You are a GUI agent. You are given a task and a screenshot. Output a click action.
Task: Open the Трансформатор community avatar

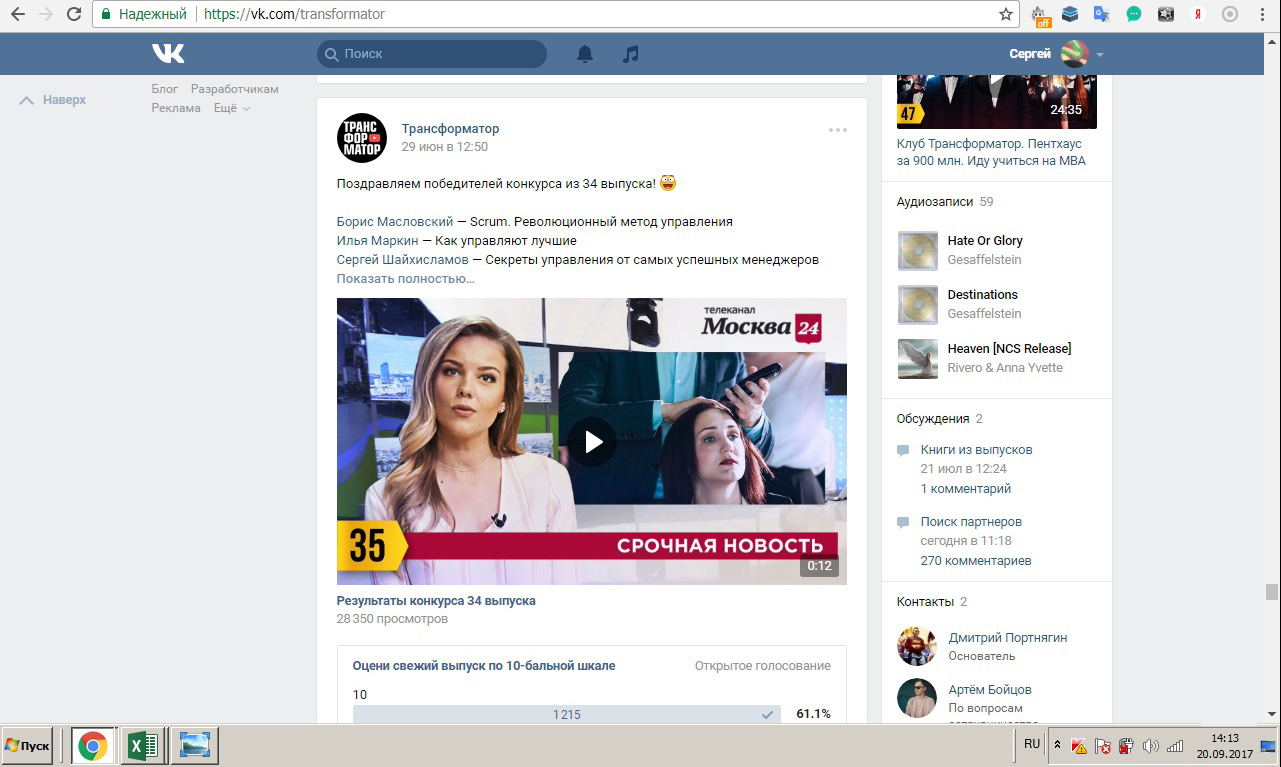[361, 138]
